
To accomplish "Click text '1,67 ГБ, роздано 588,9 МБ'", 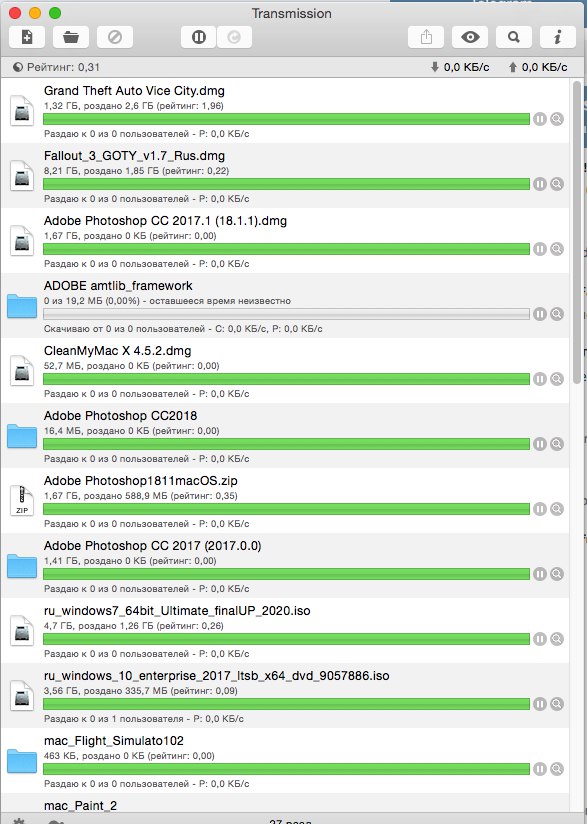I will click(x=106, y=496).
